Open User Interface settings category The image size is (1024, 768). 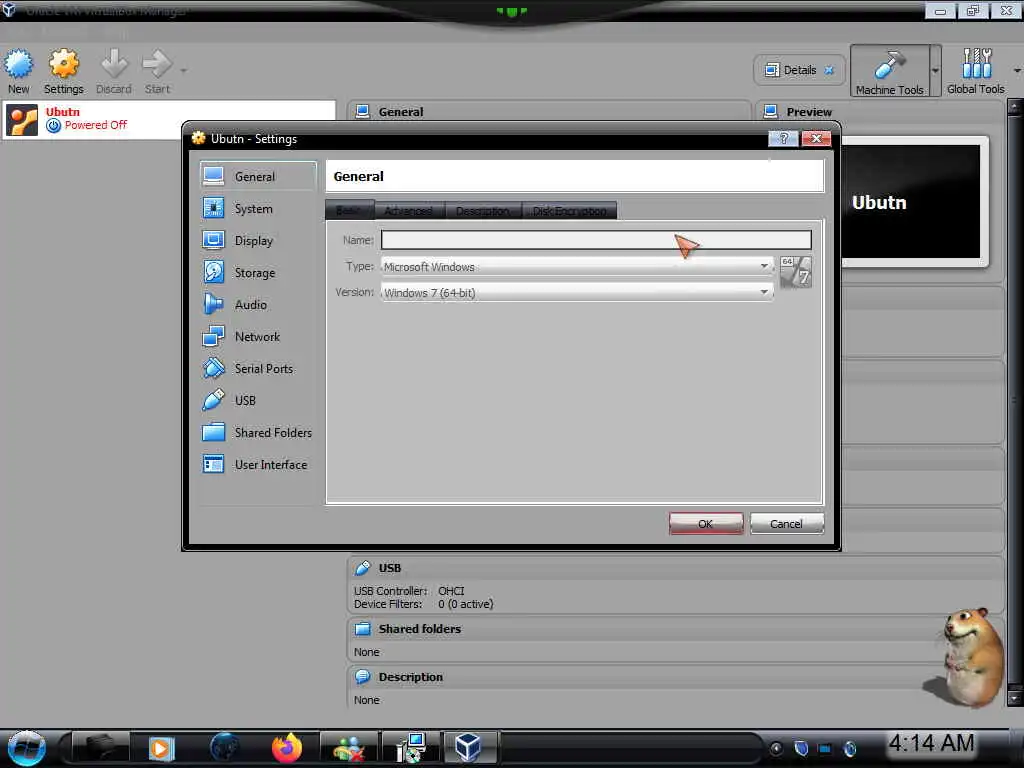tap(258, 464)
